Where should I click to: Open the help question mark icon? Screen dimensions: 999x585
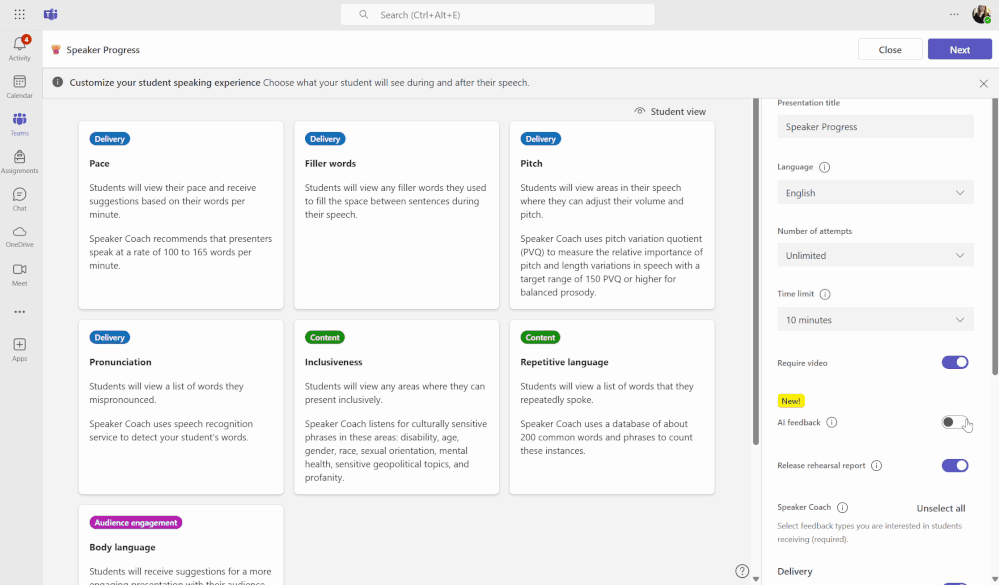(x=742, y=571)
